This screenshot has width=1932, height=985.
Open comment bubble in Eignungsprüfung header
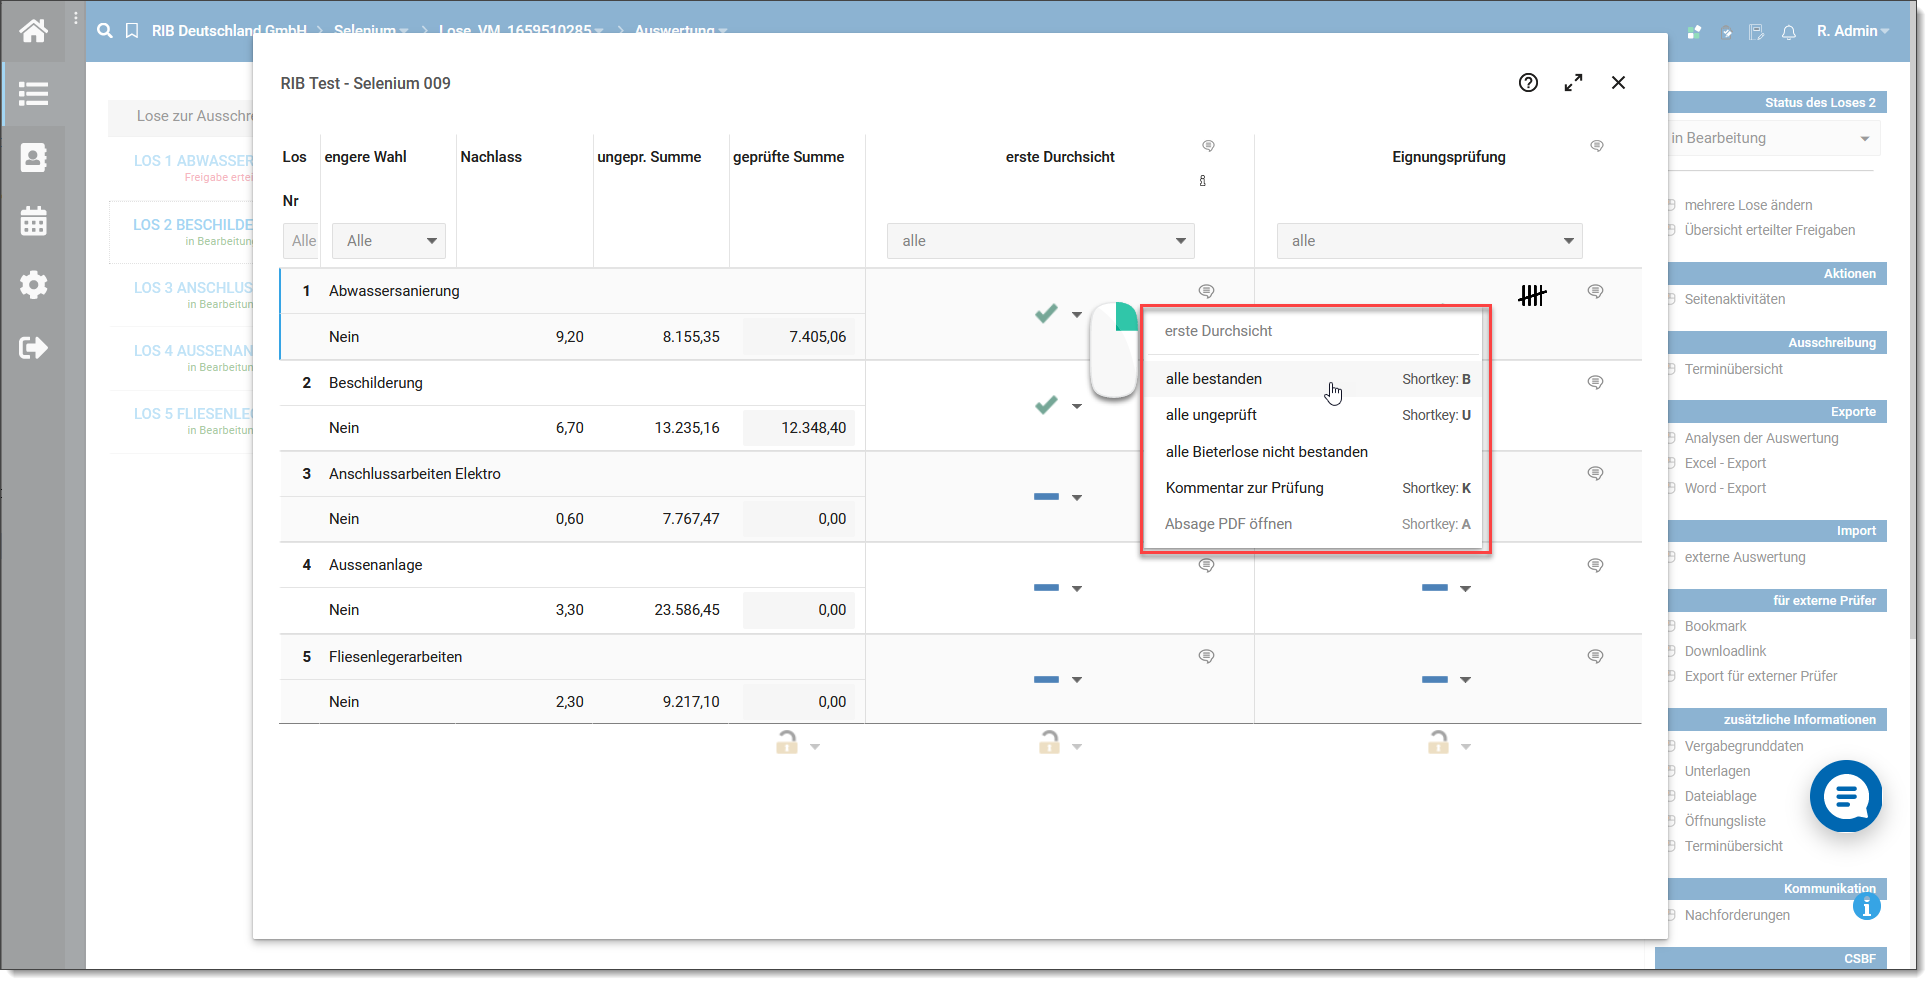pos(1597,146)
